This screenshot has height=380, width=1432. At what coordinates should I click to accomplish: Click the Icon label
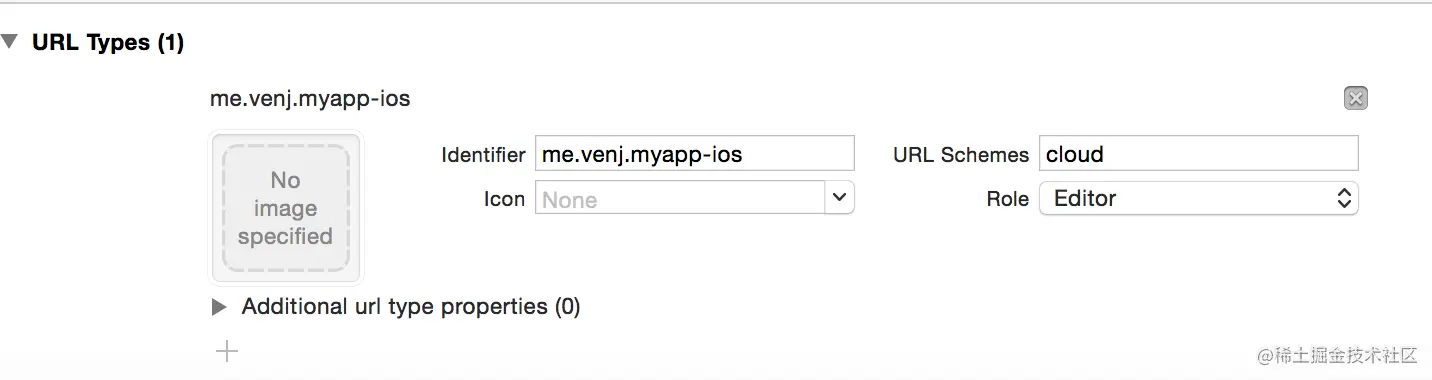click(504, 199)
